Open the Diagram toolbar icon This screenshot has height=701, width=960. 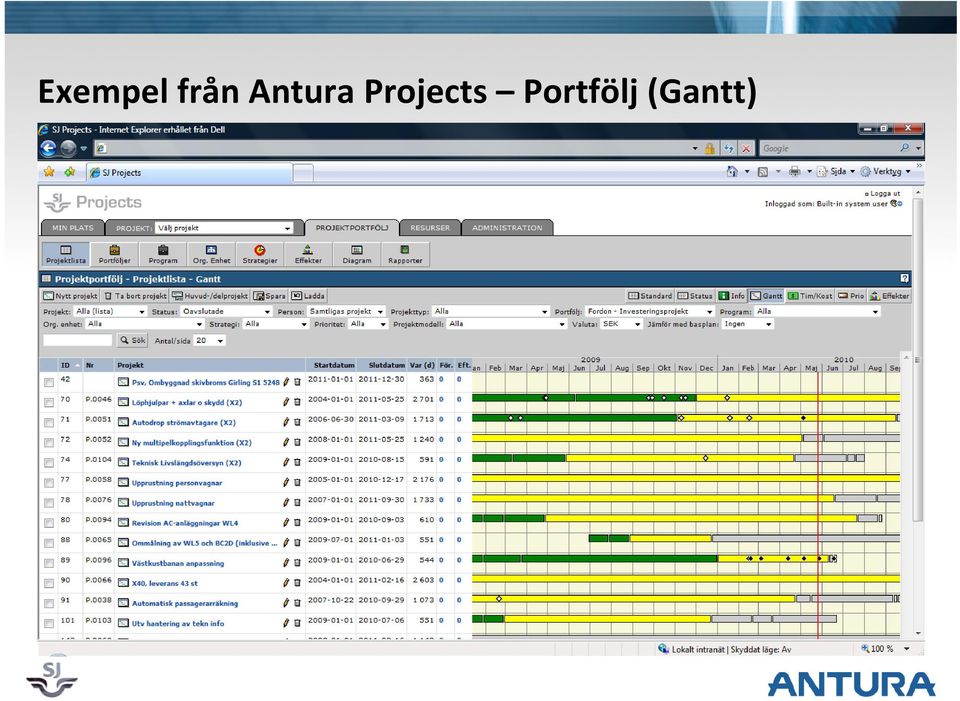[x=356, y=254]
